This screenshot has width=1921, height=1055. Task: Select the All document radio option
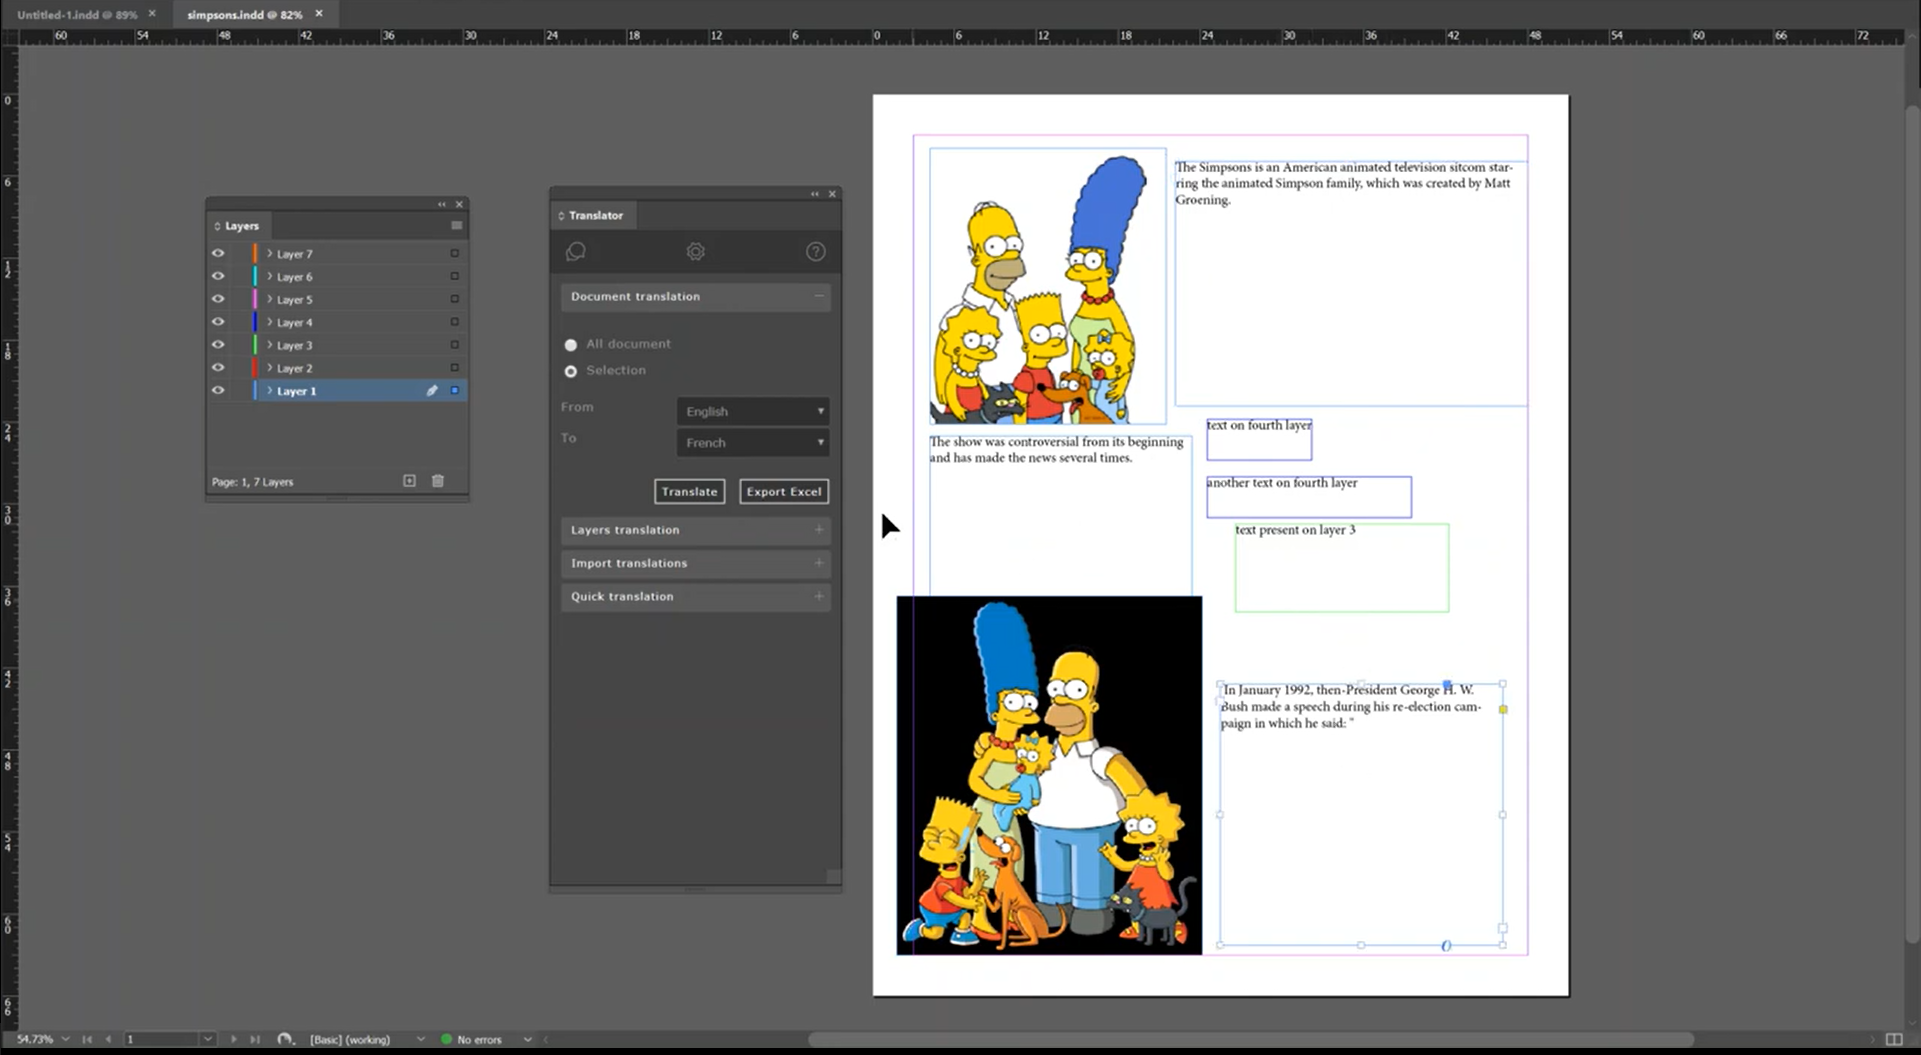[571, 345]
